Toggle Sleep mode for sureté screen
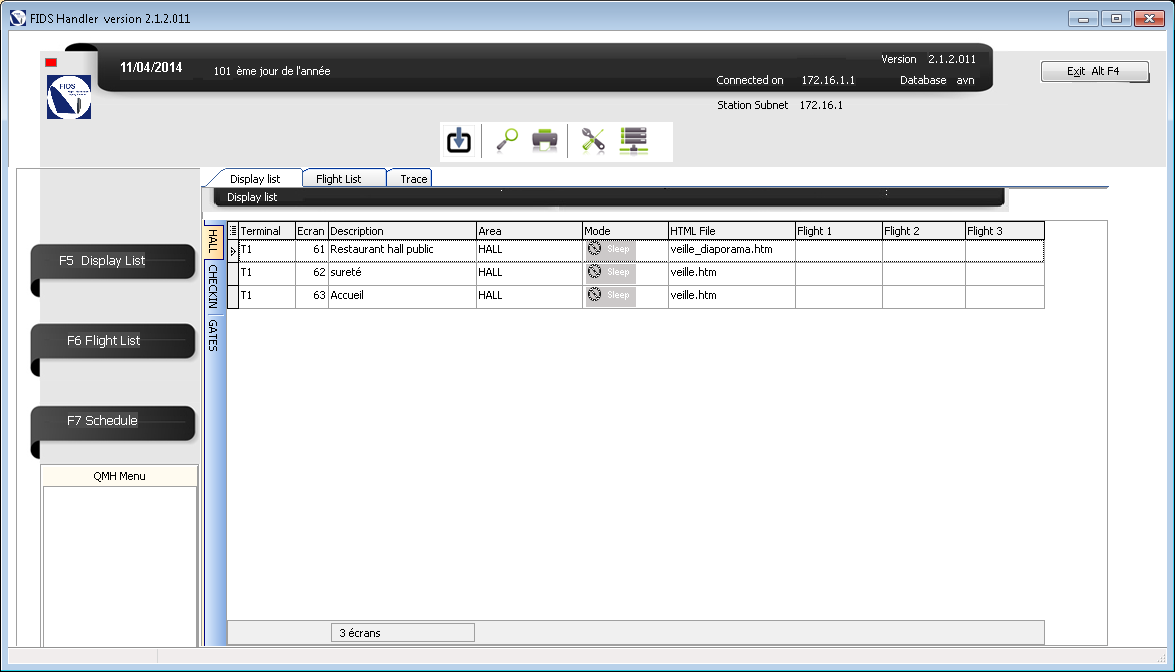This screenshot has width=1175, height=672. 610,272
